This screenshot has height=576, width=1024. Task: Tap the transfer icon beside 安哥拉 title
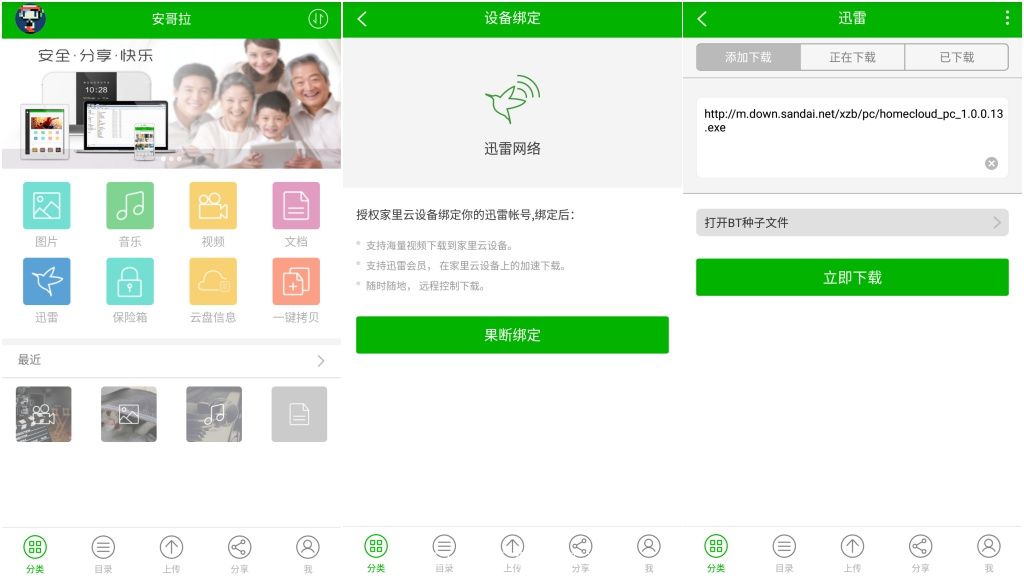317,18
